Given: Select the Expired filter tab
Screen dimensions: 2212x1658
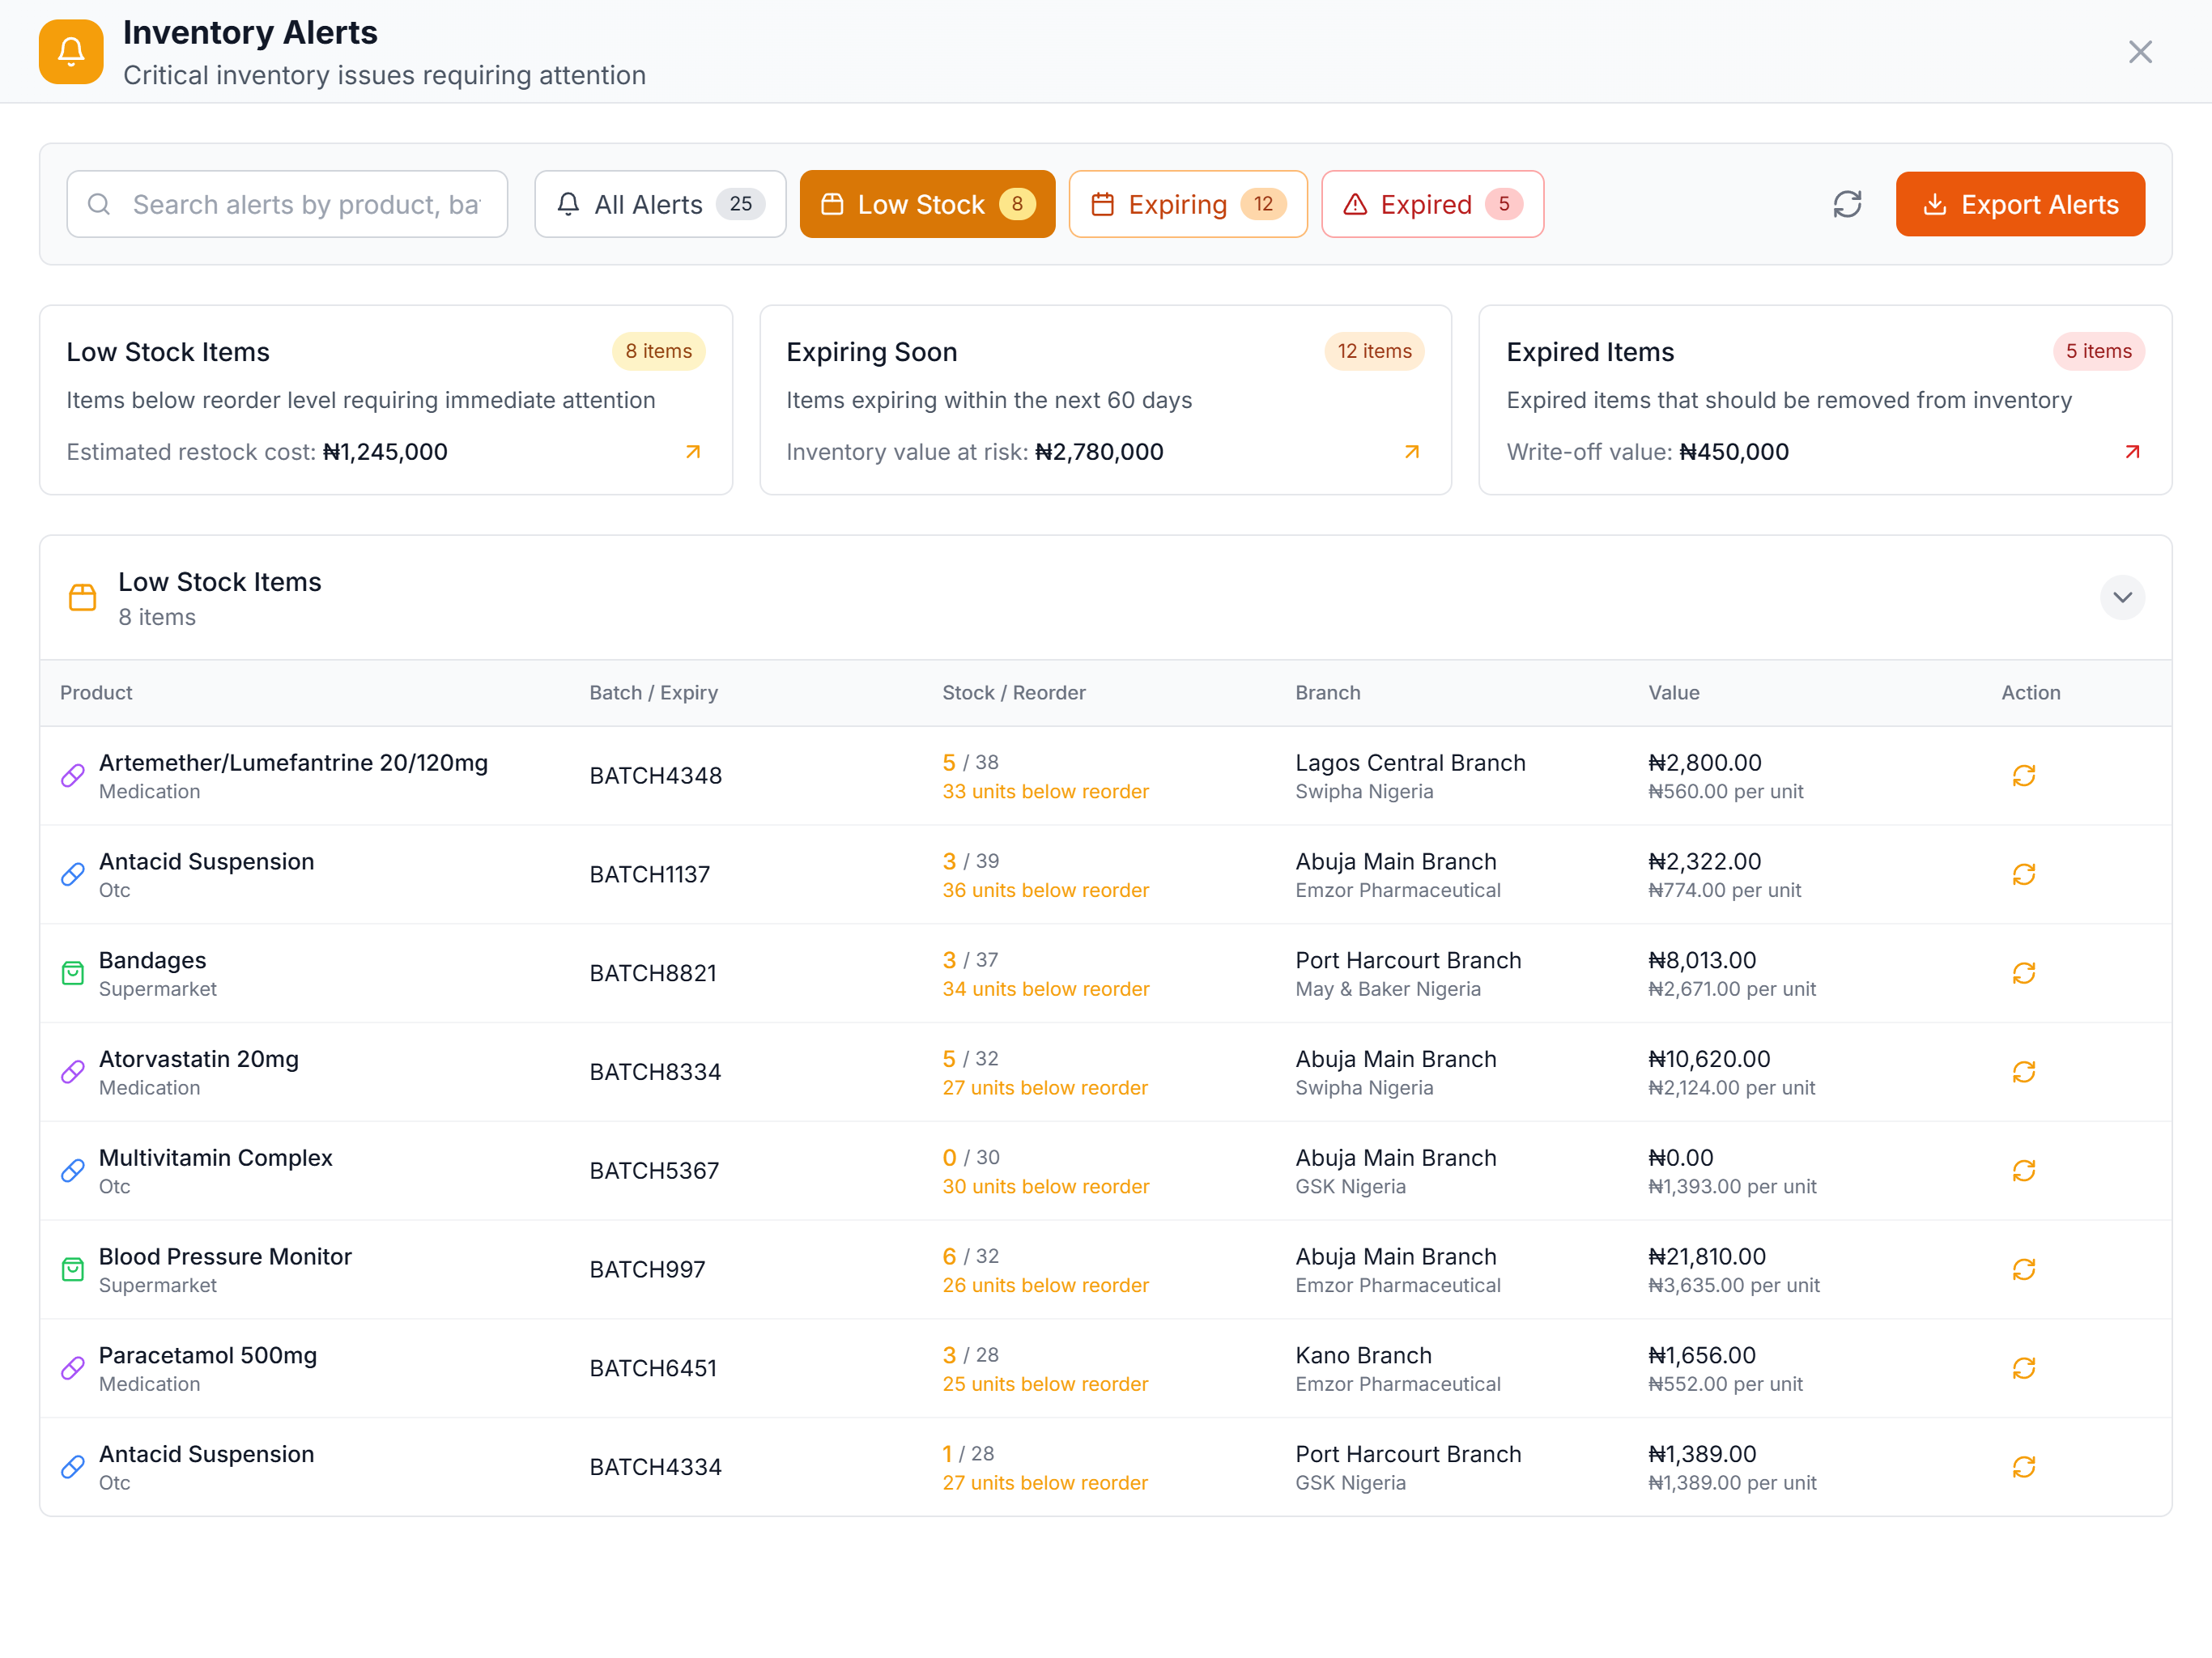Looking at the screenshot, I should pyautogui.click(x=1431, y=204).
